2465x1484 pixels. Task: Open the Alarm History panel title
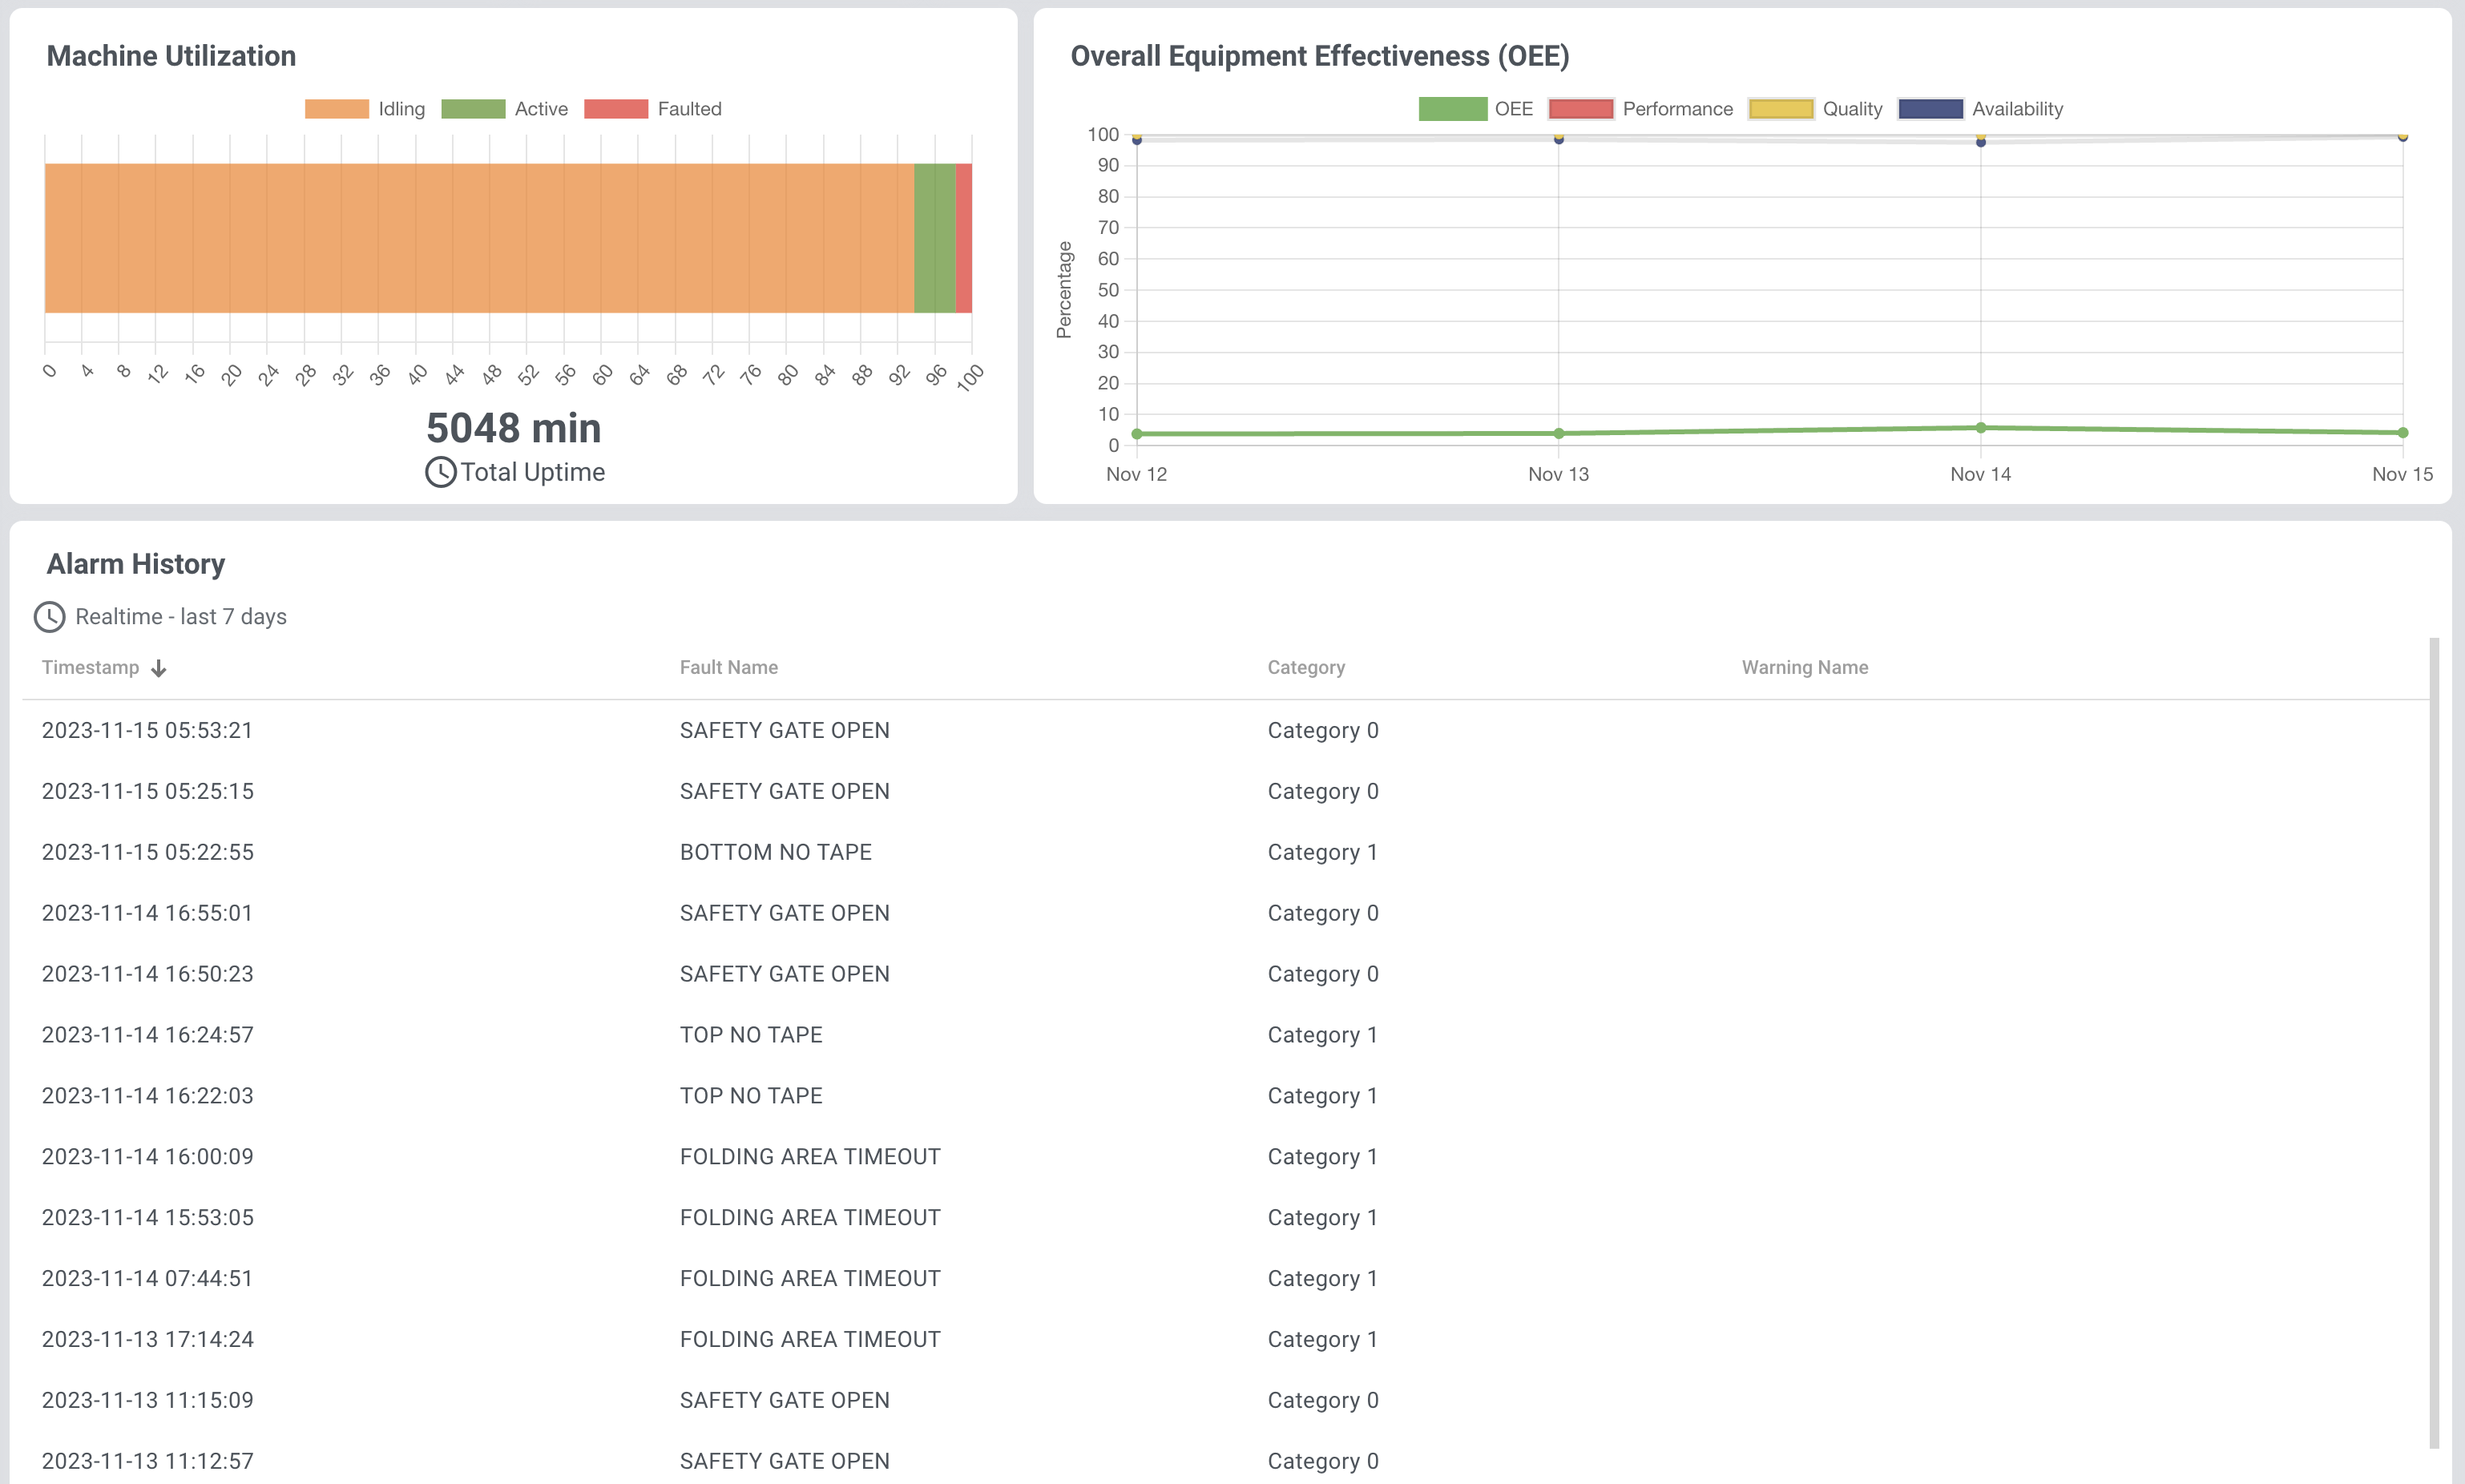(x=135, y=563)
